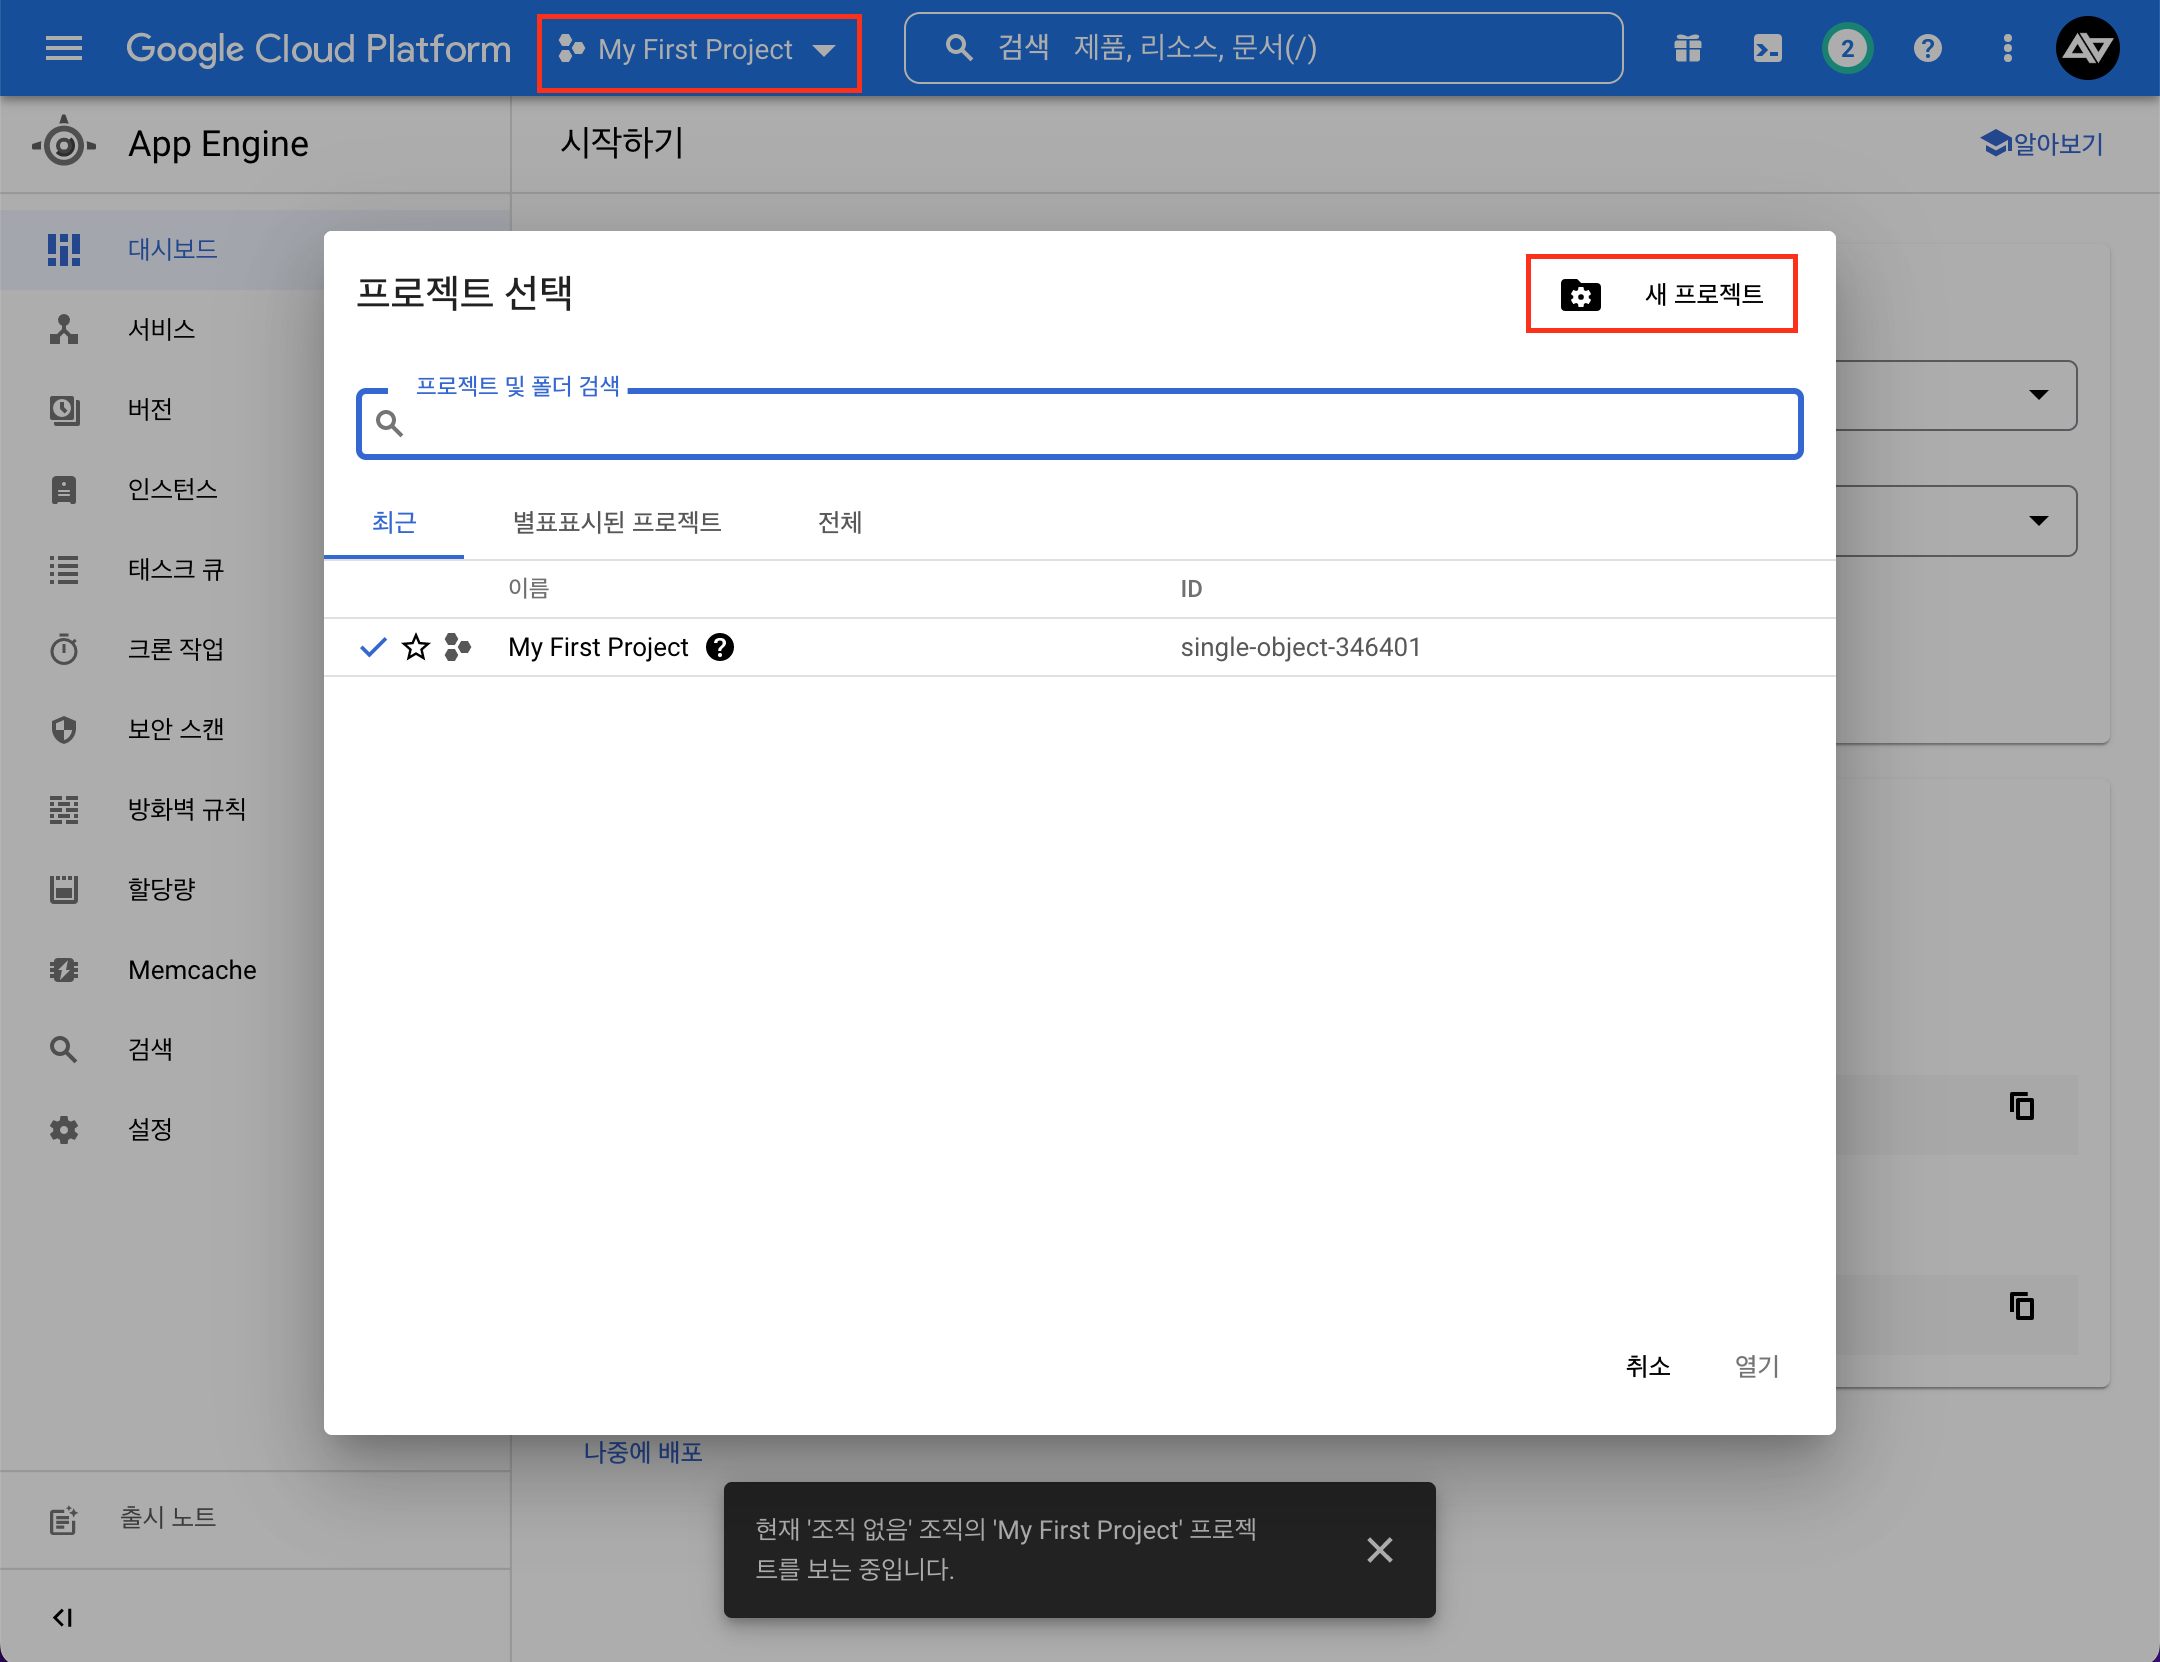
Task: Collapse the sidebar with bottom arrow
Action: (63, 1617)
